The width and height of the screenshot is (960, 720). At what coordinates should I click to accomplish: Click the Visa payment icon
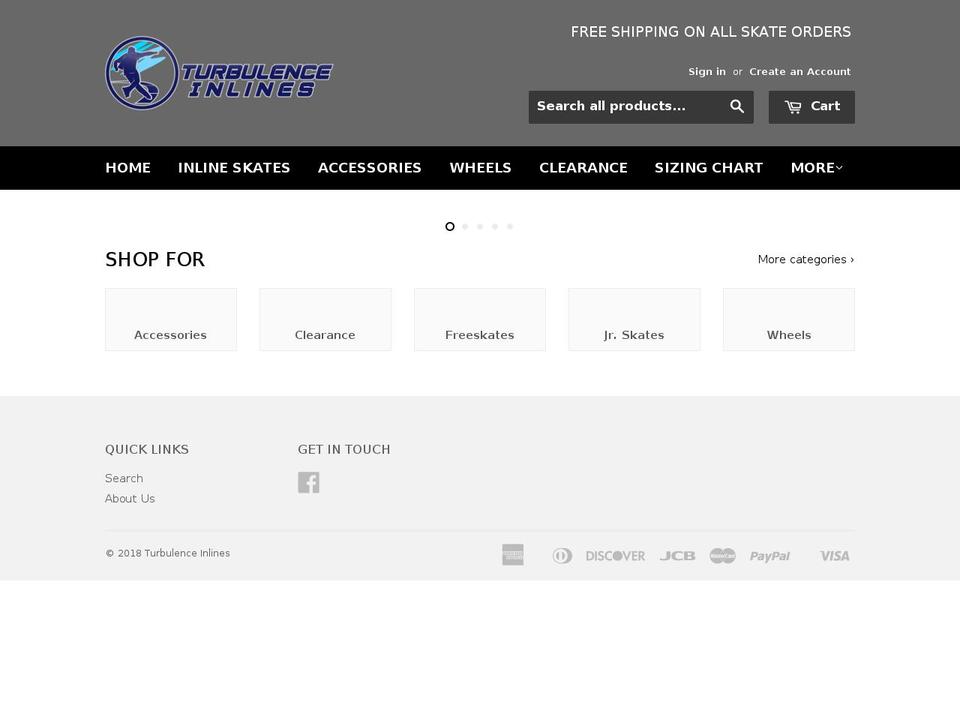tap(835, 556)
